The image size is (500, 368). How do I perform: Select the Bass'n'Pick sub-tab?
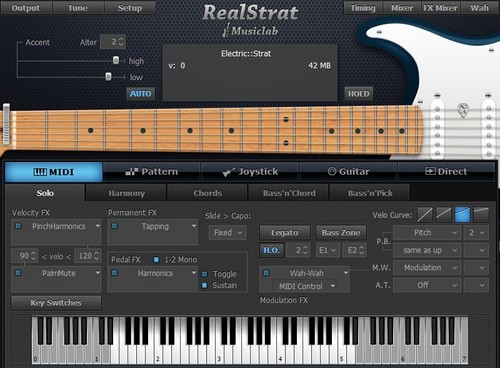tap(370, 193)
